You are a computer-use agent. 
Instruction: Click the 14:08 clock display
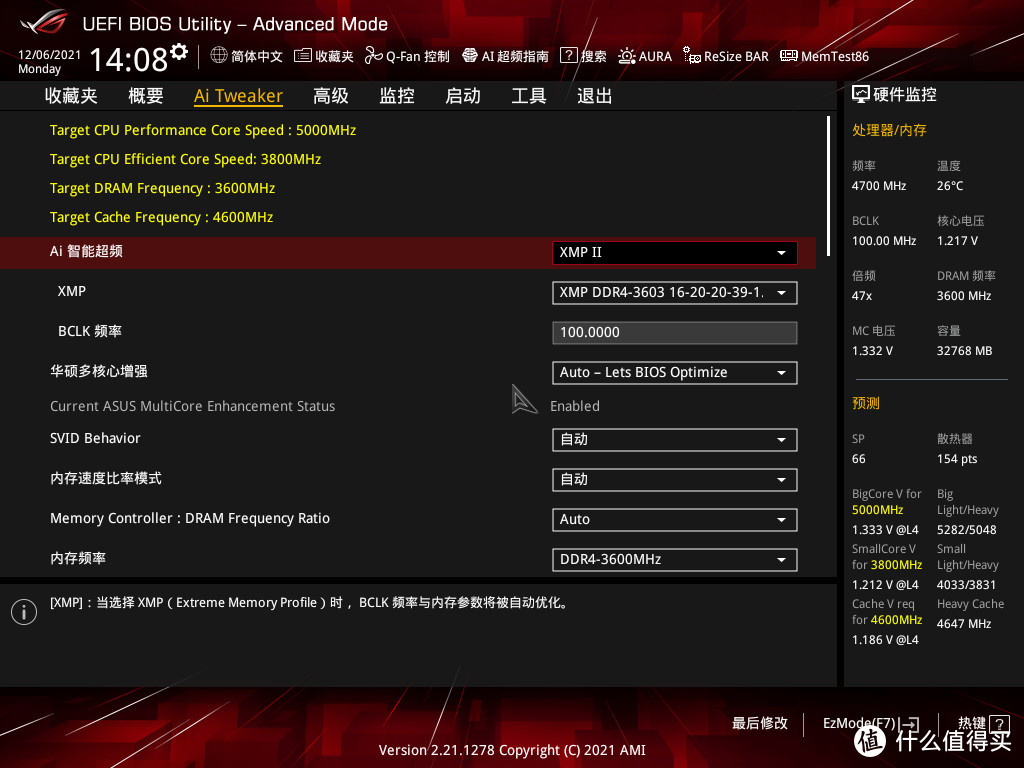point(129,59)
